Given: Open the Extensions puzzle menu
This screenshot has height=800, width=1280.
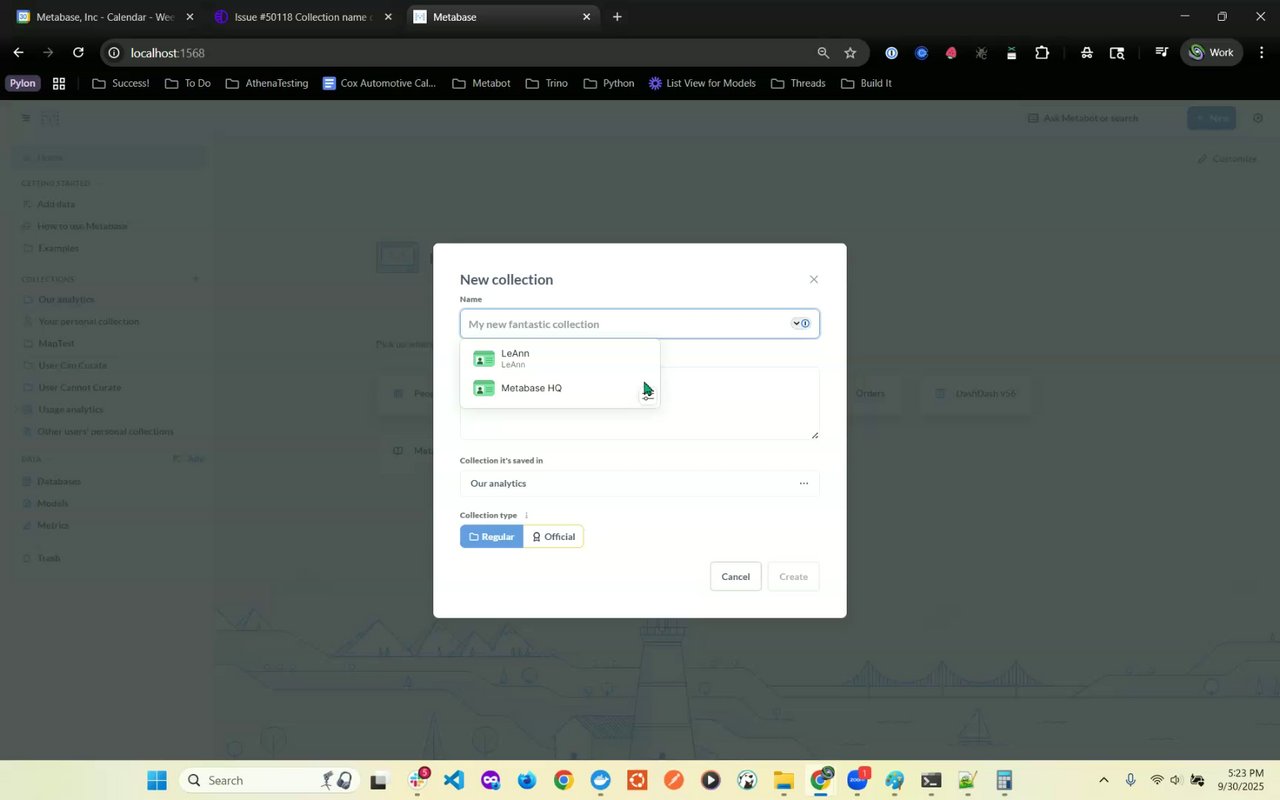Looking at the screenshot, I should [1042, 53].
